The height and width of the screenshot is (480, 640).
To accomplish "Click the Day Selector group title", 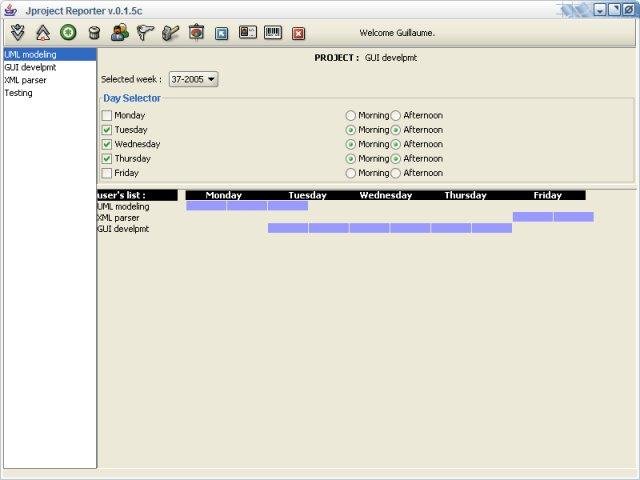I will (132, 98).
